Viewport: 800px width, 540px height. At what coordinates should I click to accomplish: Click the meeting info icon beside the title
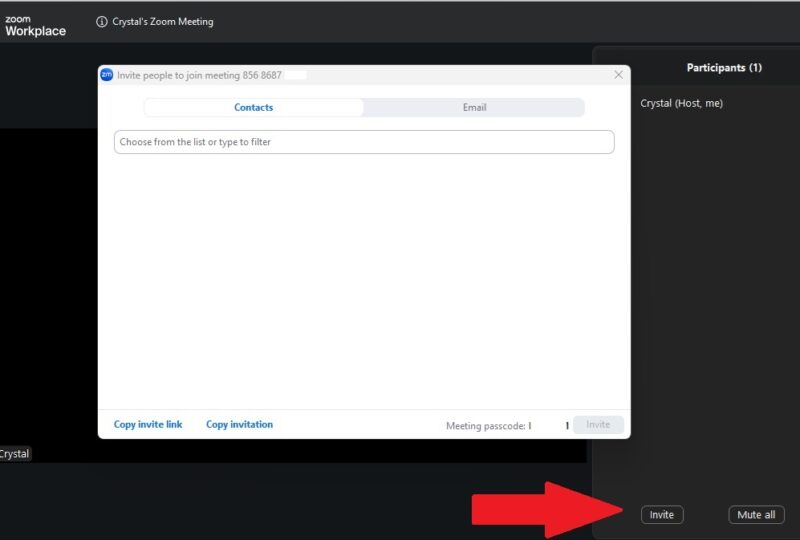[x=102, y=21]
